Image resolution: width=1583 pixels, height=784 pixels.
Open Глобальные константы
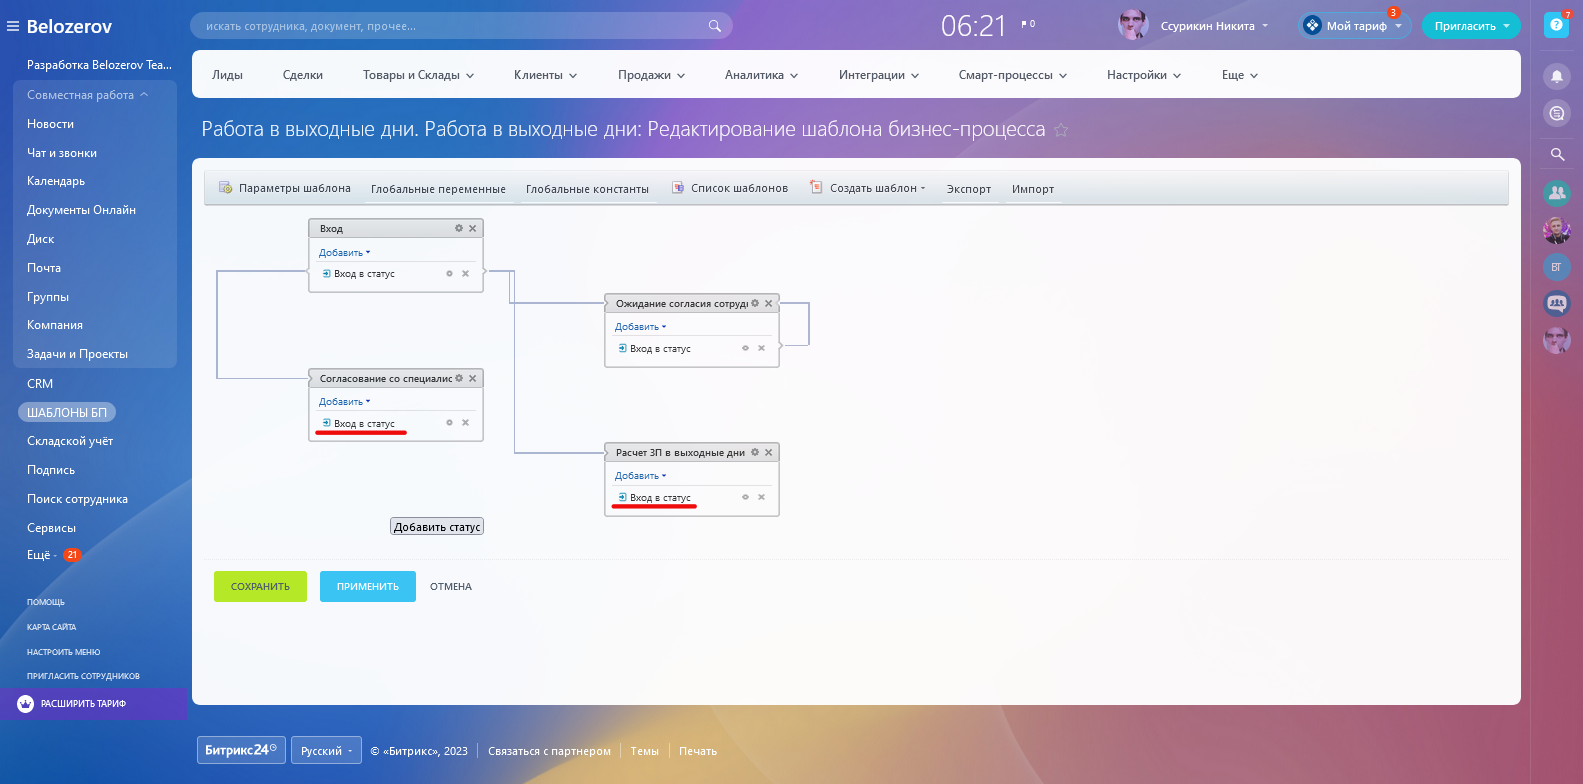pos(587,189)
